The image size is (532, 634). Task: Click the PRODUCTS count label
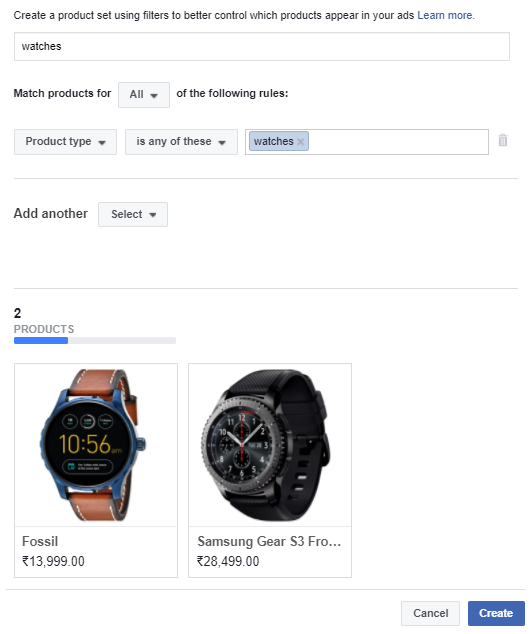pos(44,329)
